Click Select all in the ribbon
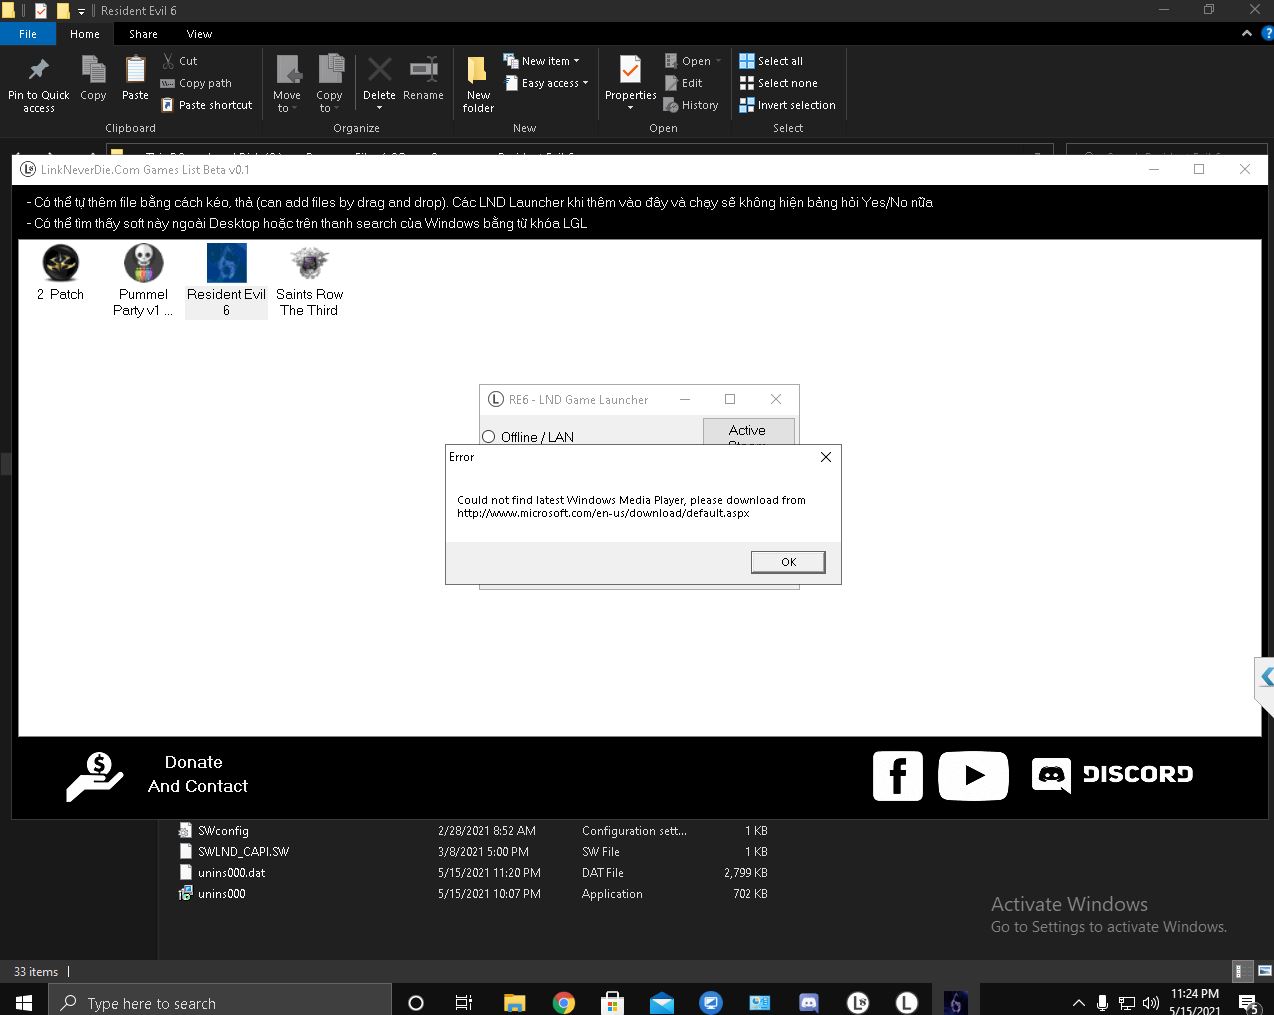Image resolution: width=1274 pixels, height=1015 pixels. (771, 61)
